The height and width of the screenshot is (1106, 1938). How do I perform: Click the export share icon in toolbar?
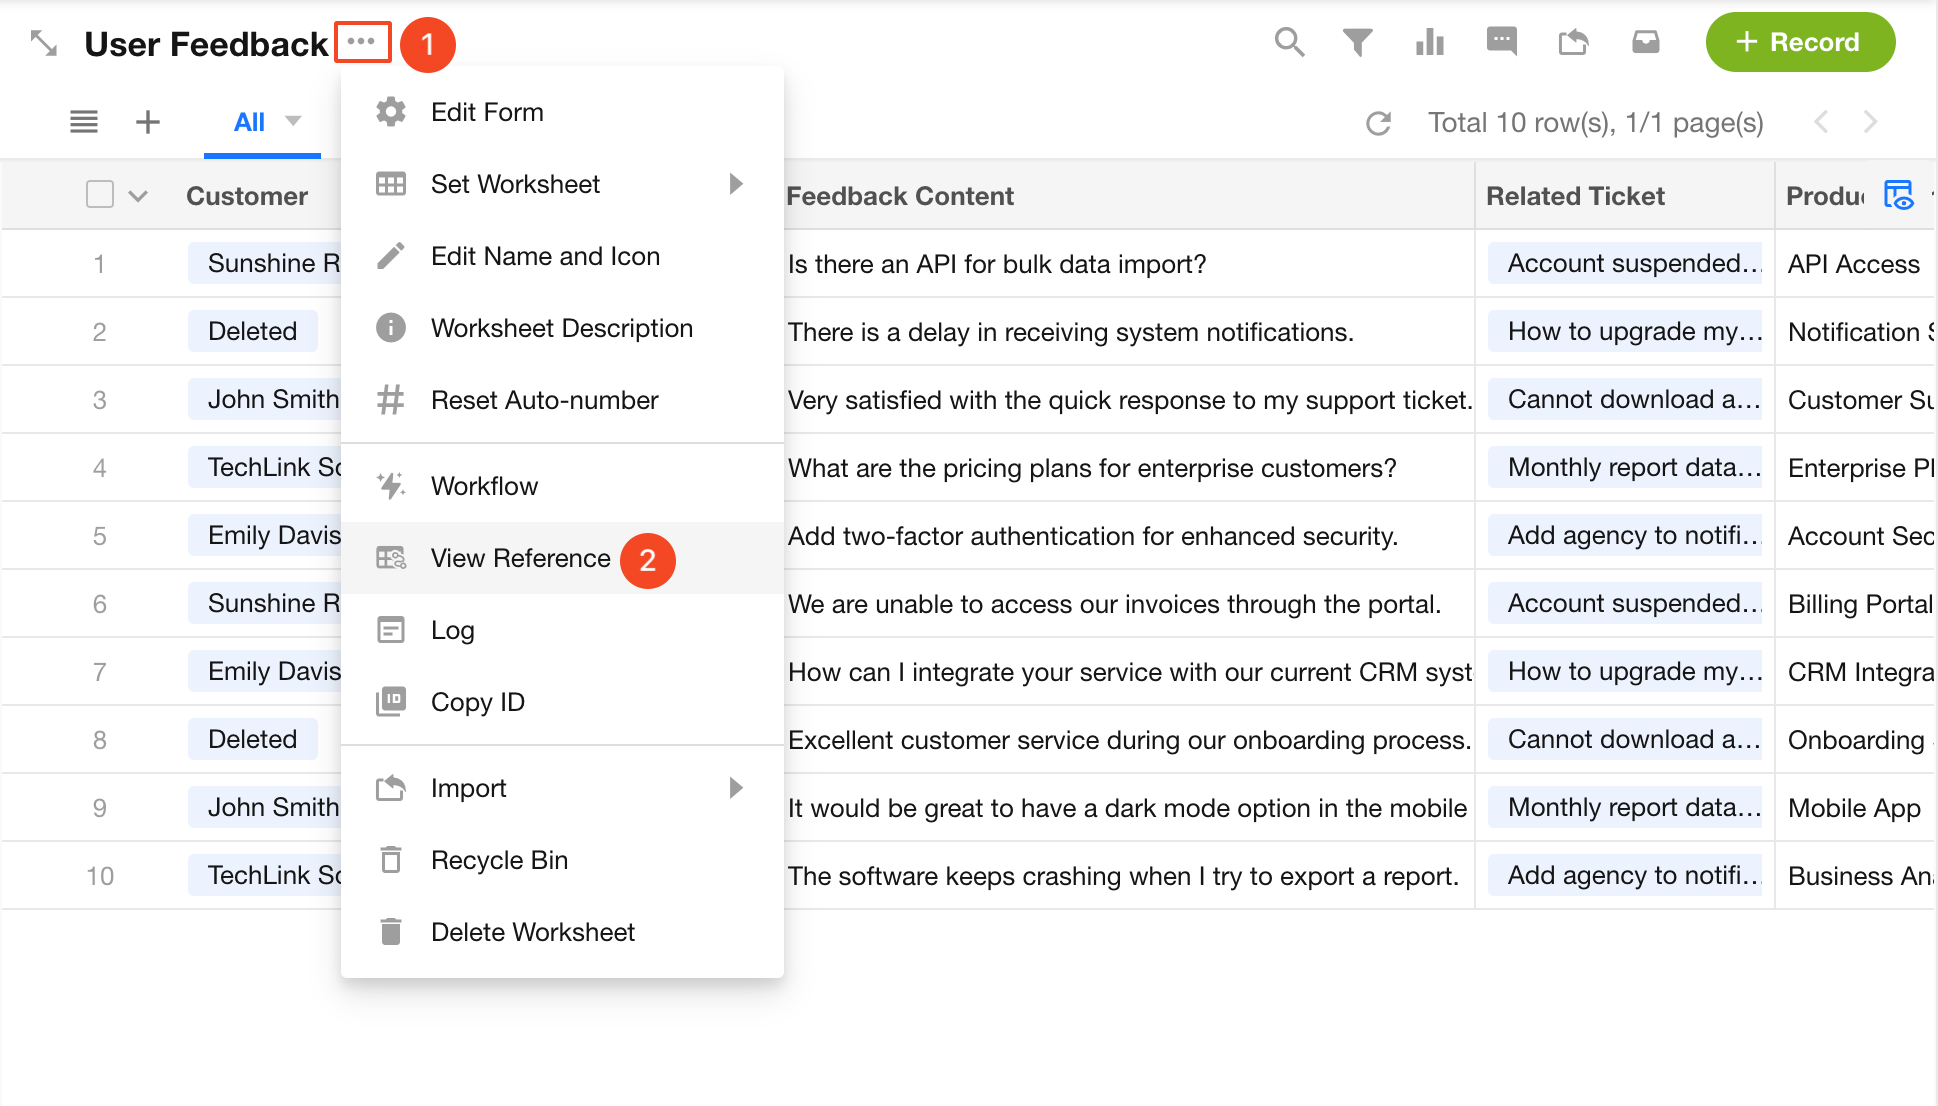(x=1573, y=42)
